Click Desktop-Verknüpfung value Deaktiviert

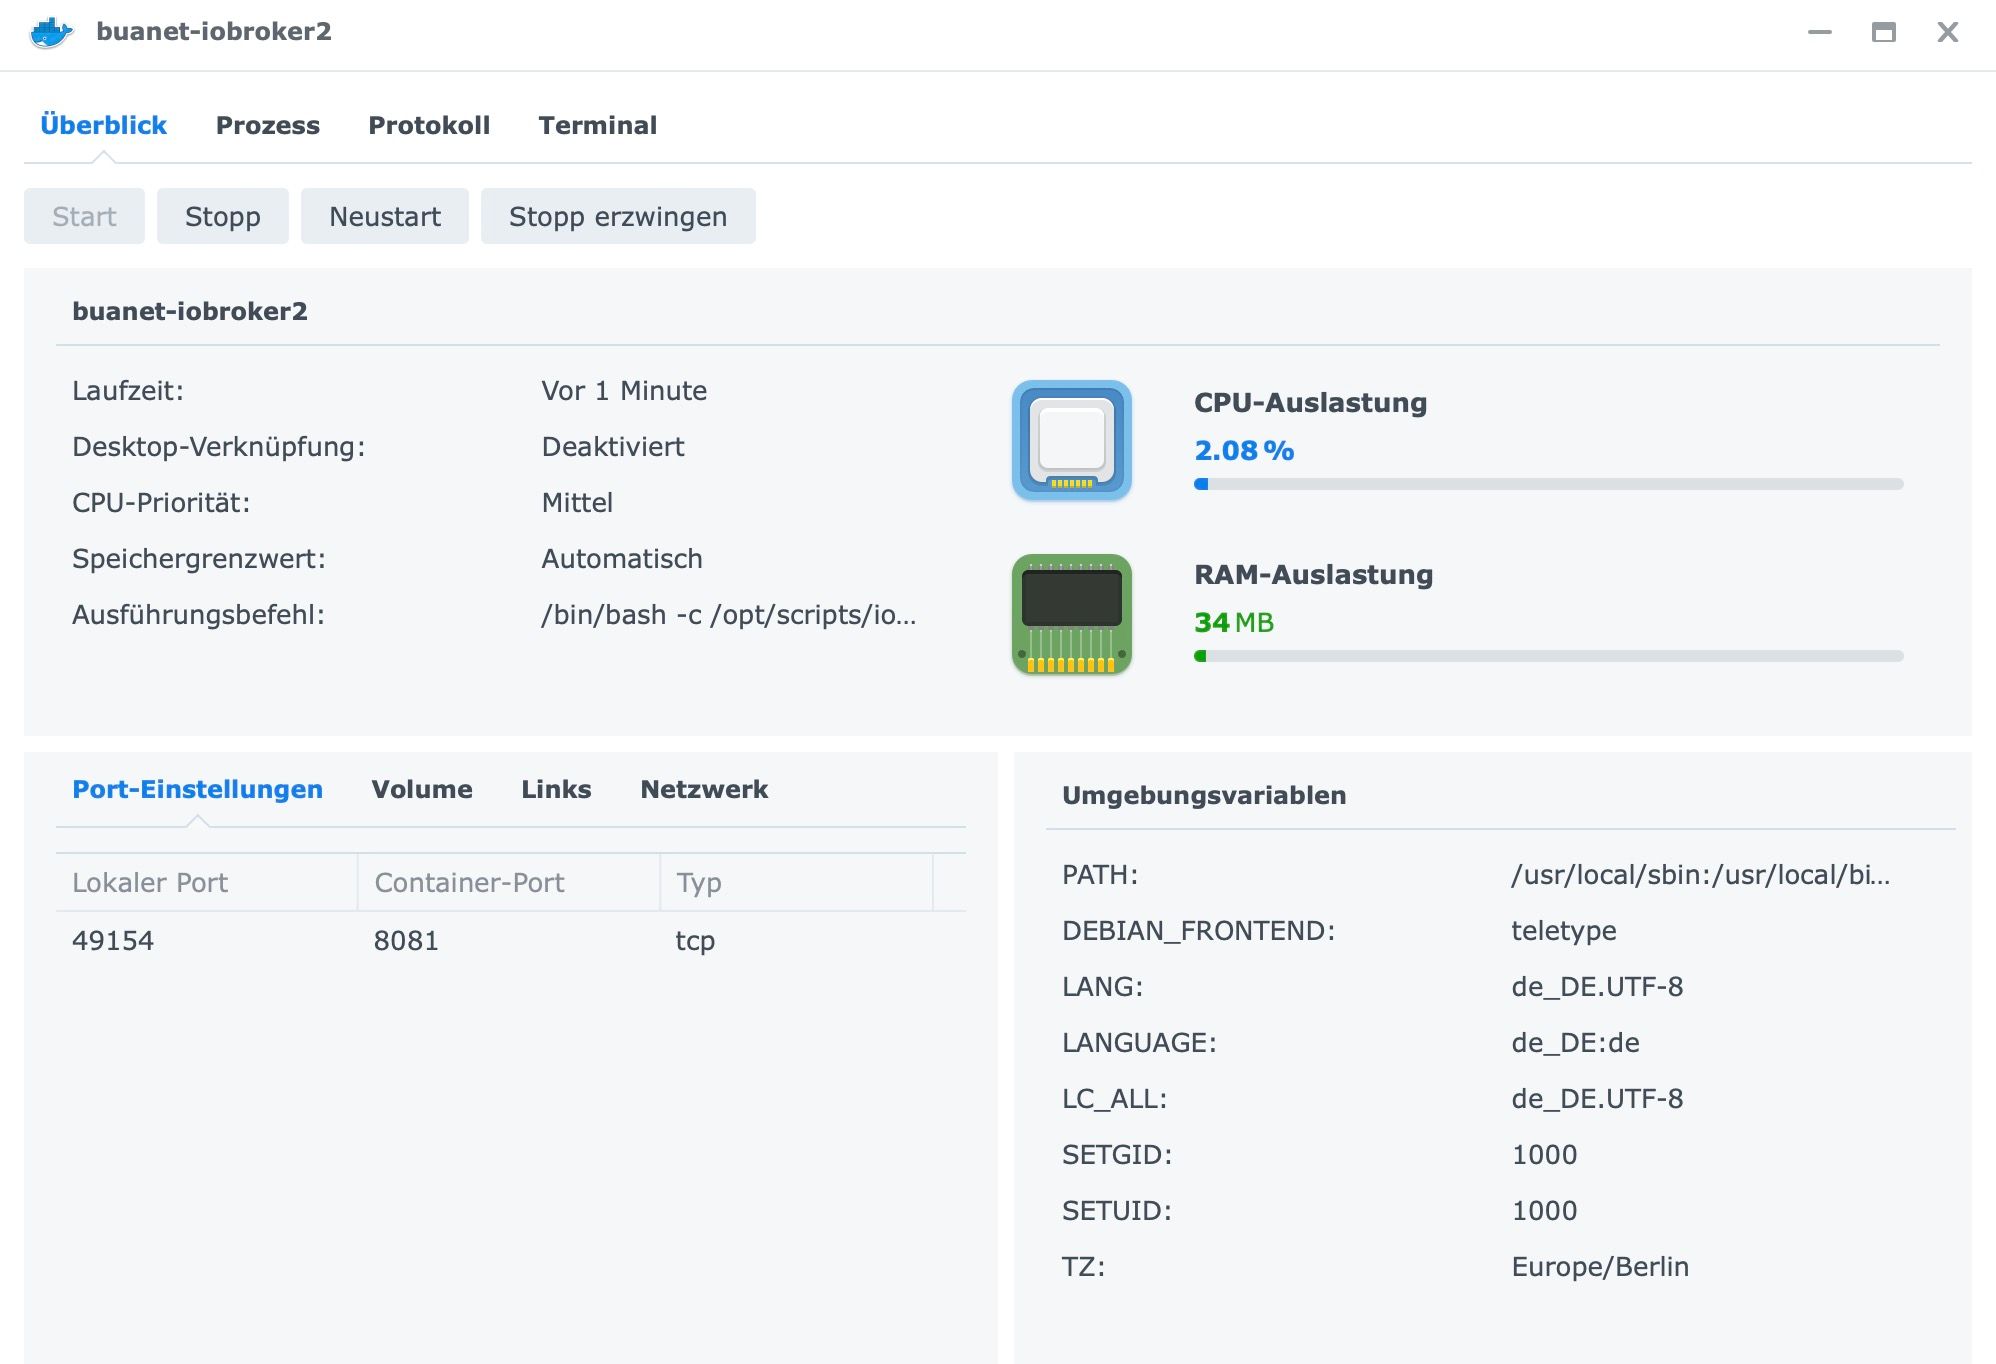(x=613, y=446)
